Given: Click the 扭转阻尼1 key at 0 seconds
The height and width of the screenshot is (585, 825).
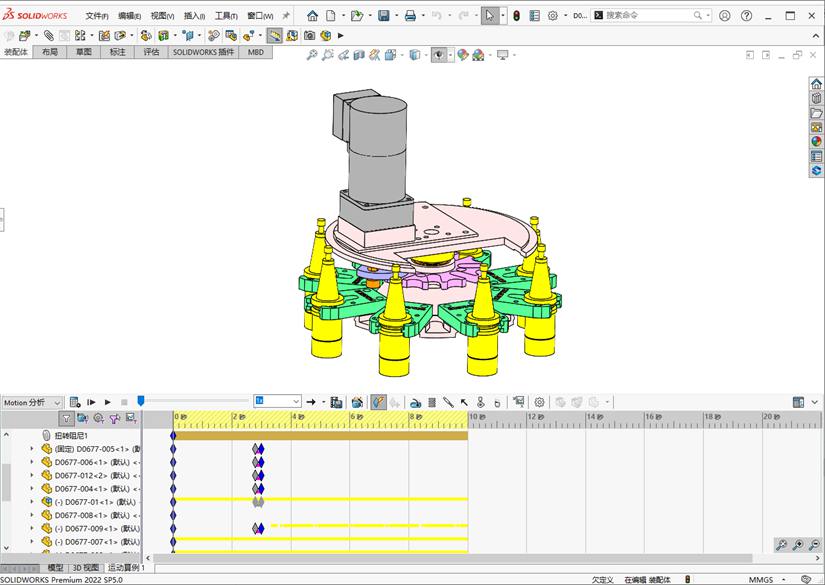Looking at the screenshot, I should click(x=173, y=436).
